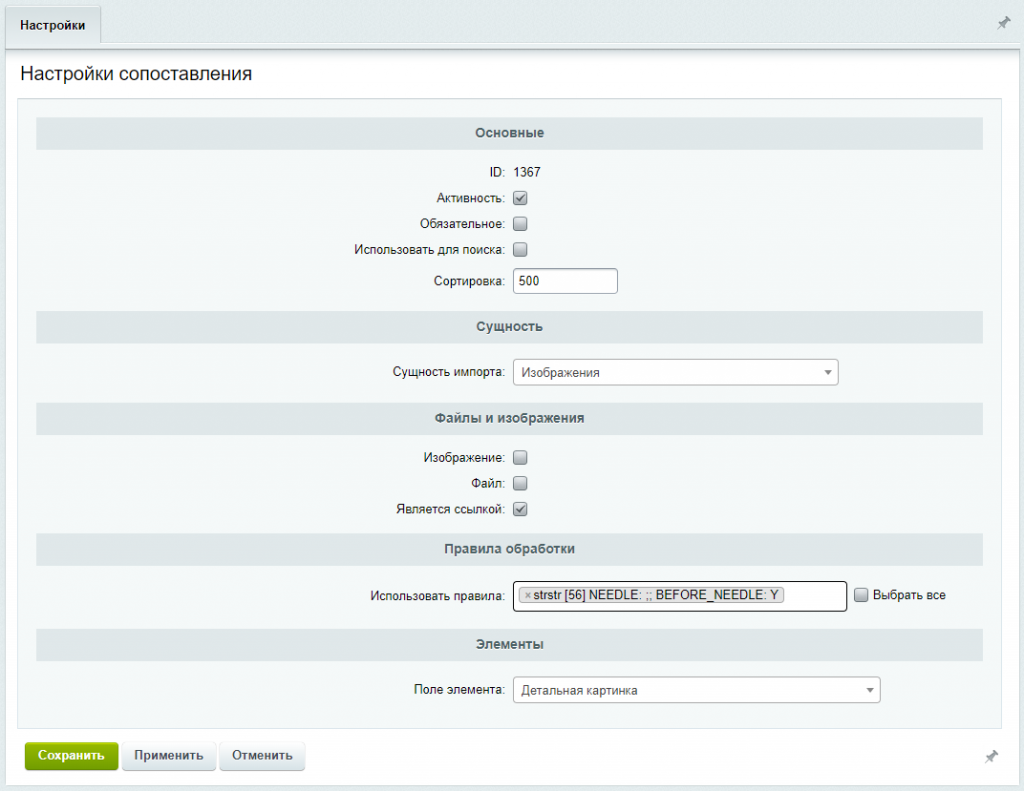Click the Основные section header
Screen dimensions: 1024x791
(x=509, y=133)
